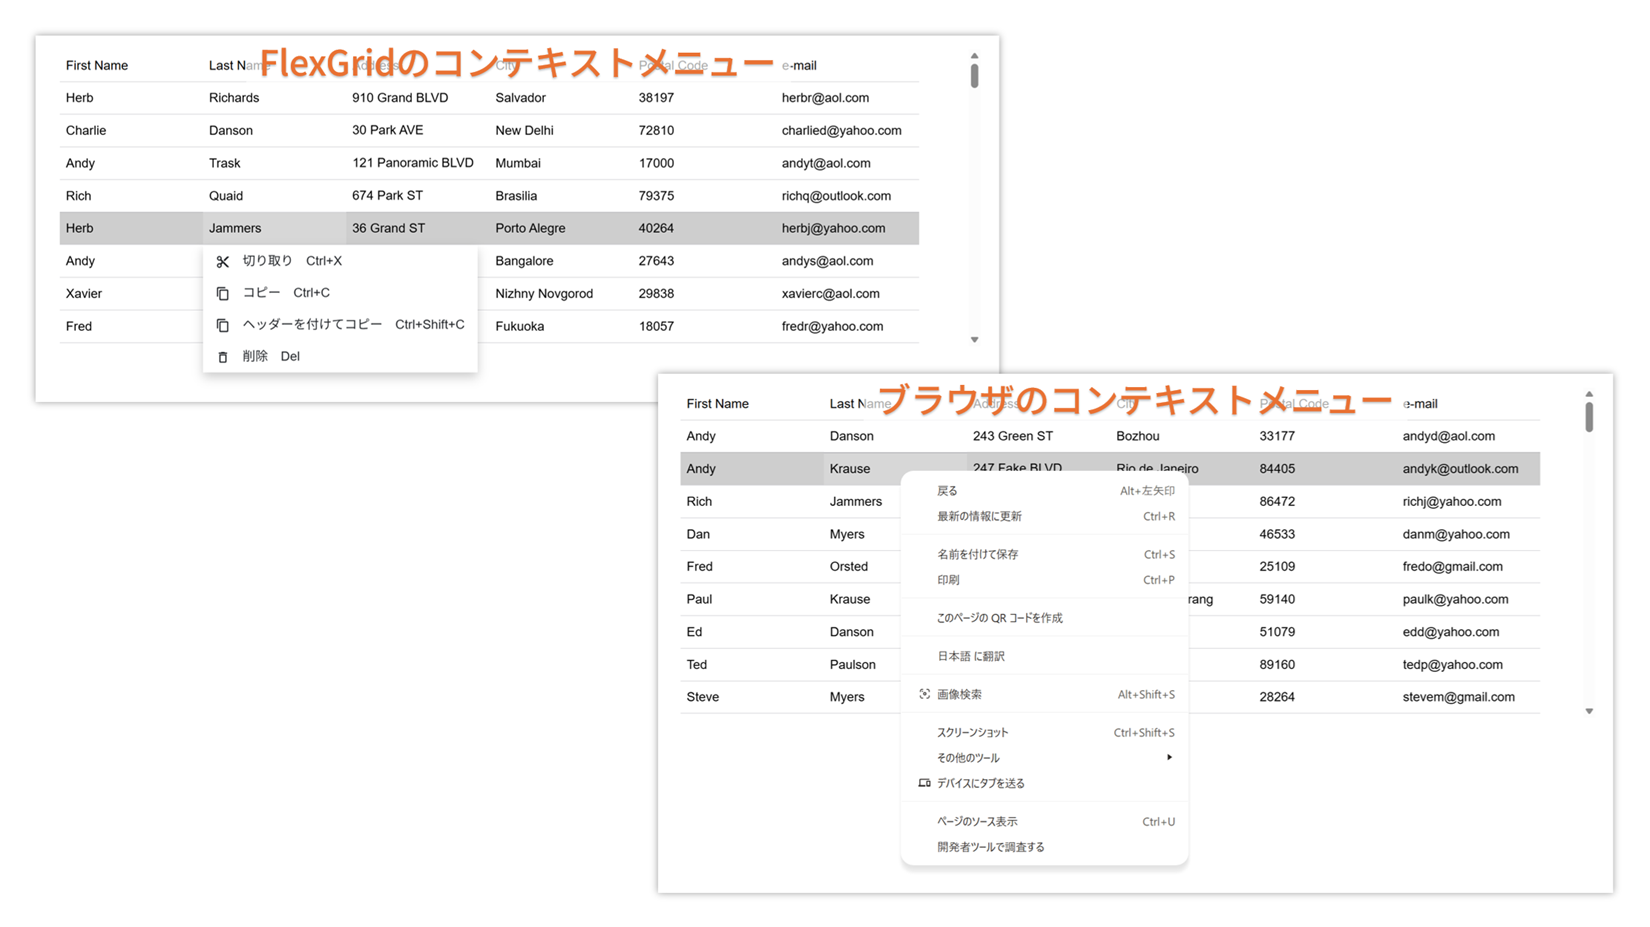Click cell herbr@aol.com
1650x927 pixels.
(825, 98)
